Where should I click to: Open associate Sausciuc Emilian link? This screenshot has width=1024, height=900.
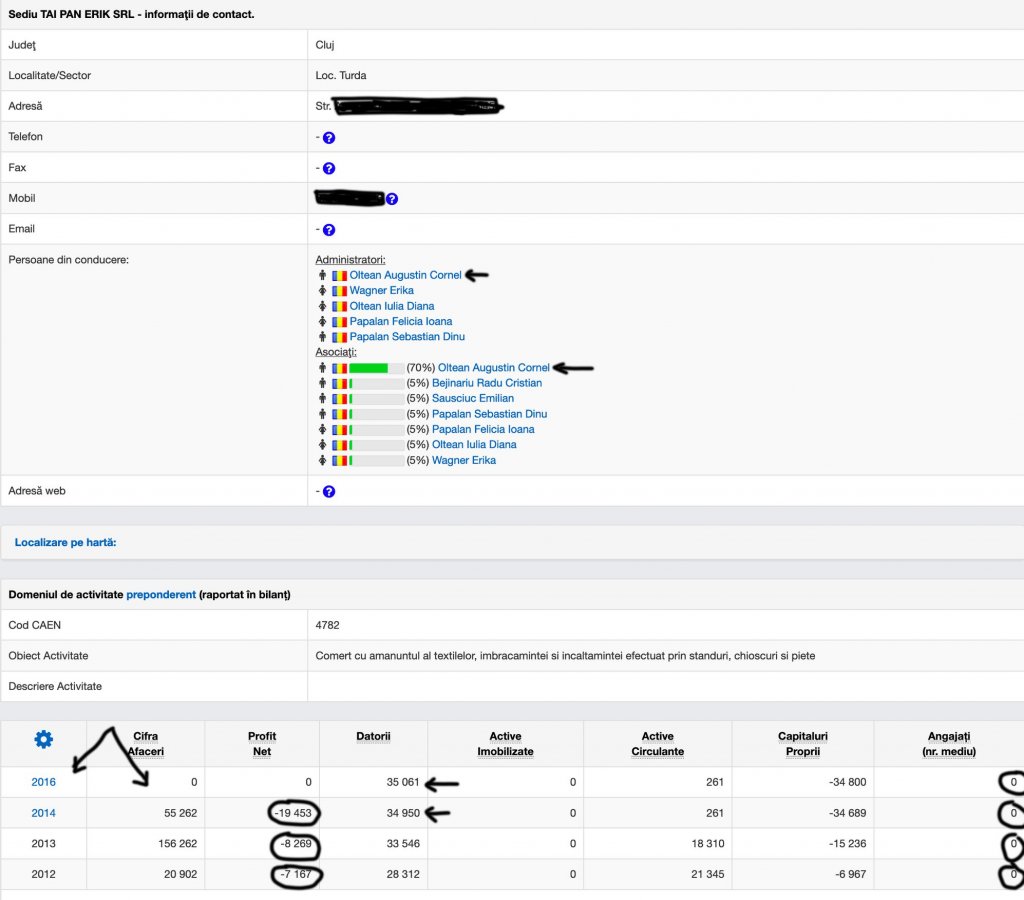pyautogui.click(x=473, y=398)
